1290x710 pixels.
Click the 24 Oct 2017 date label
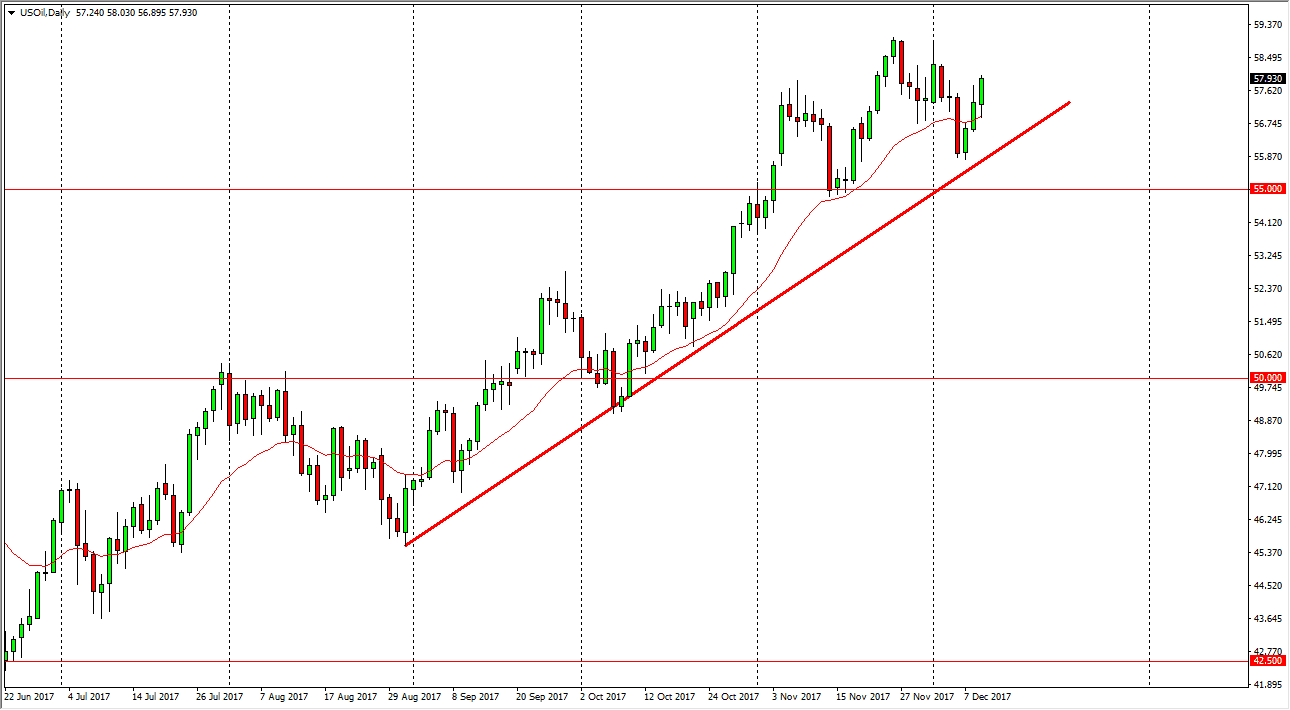(734, 696)
